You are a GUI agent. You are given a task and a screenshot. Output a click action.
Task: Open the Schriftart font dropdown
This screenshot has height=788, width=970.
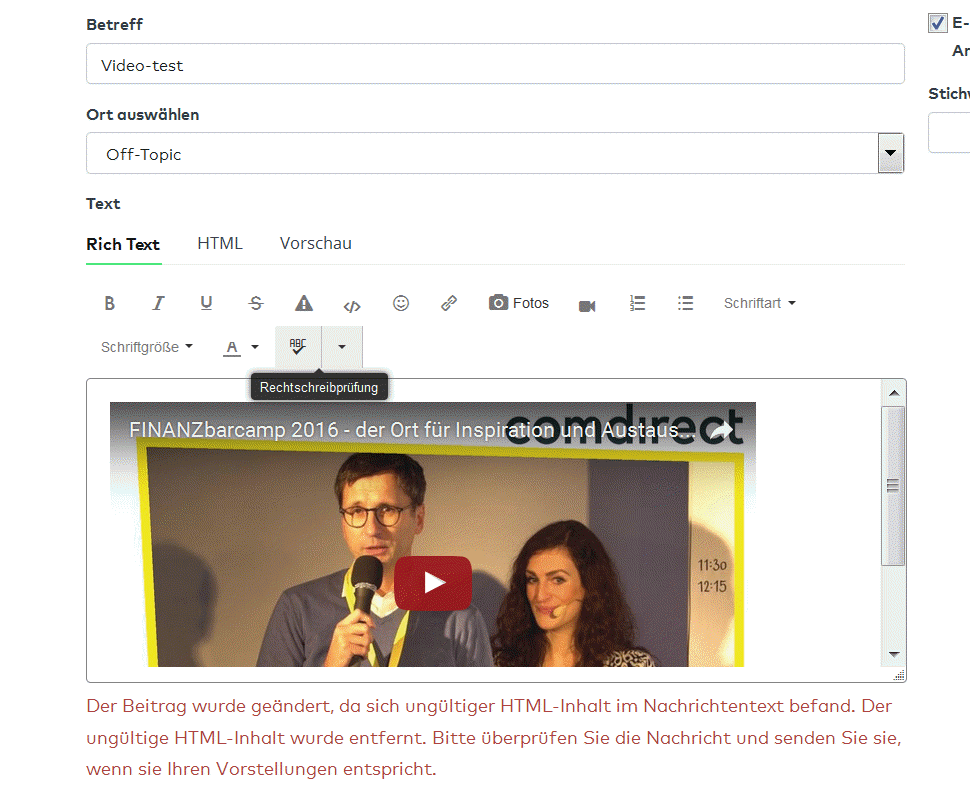(760, 303)
